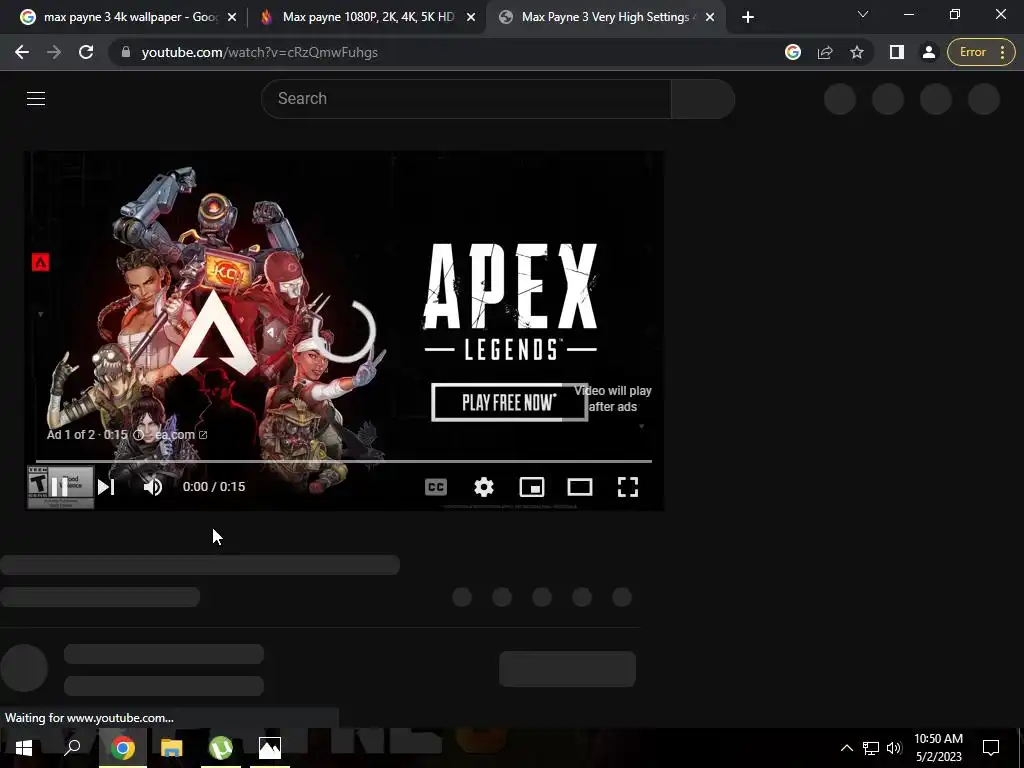Click the video progress bar
Viewport: 1024px width, 768px height.
tap(344, 461)
